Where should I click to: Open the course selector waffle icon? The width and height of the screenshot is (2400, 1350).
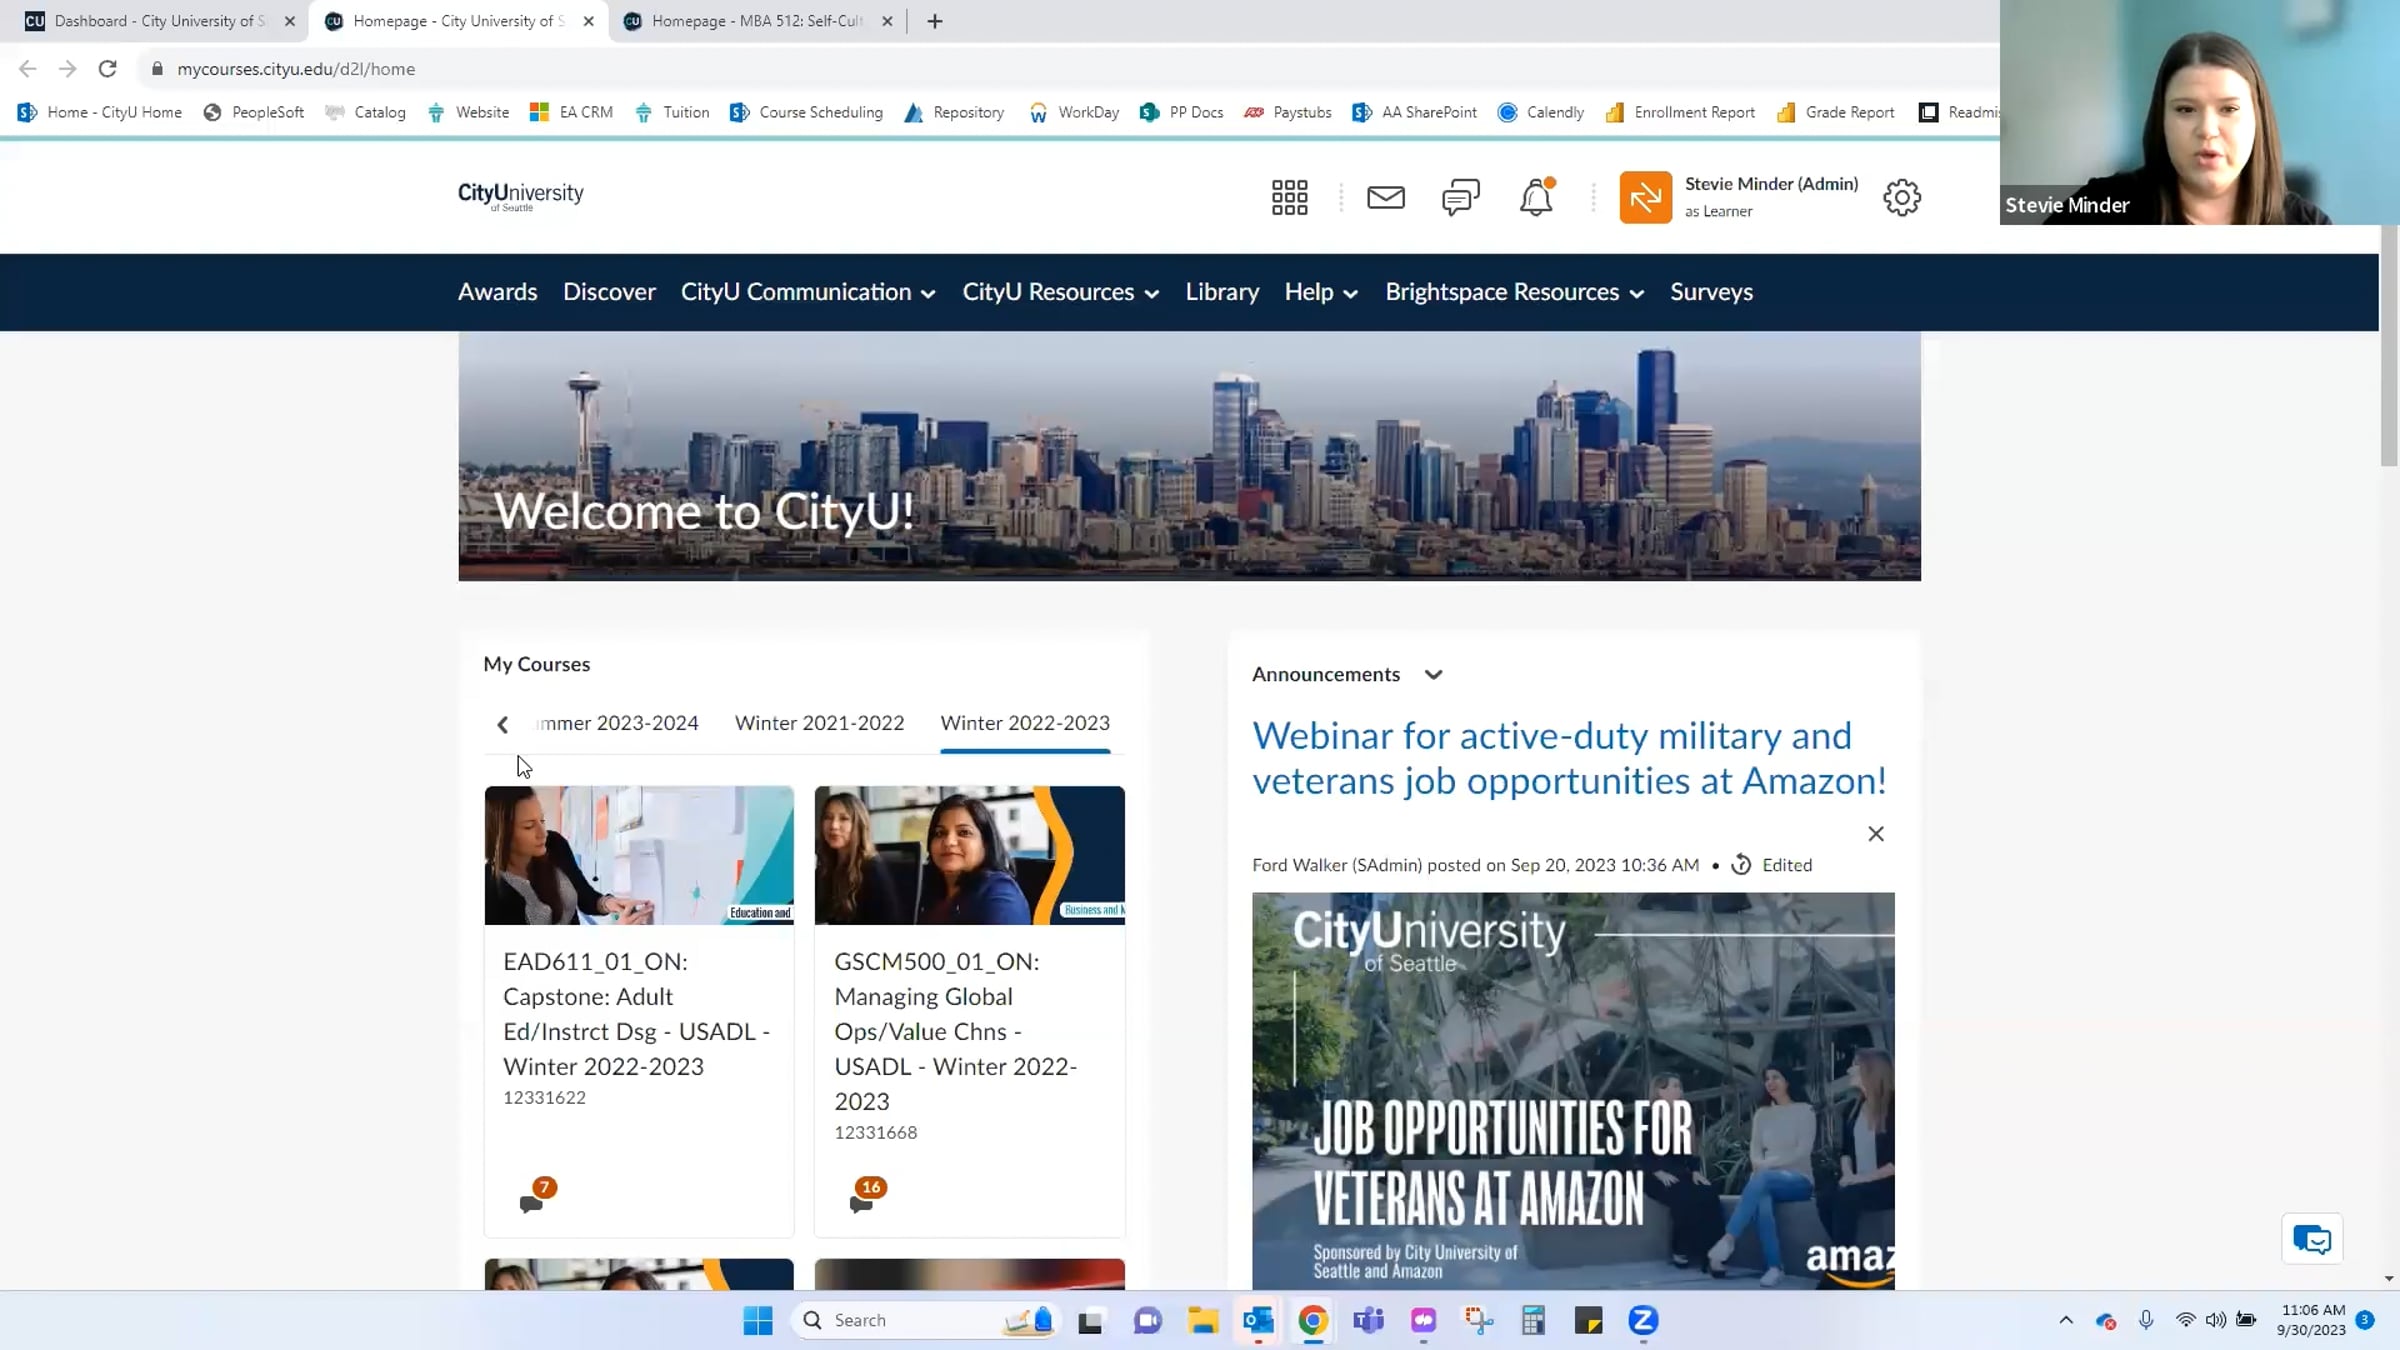click(1289, 197)
